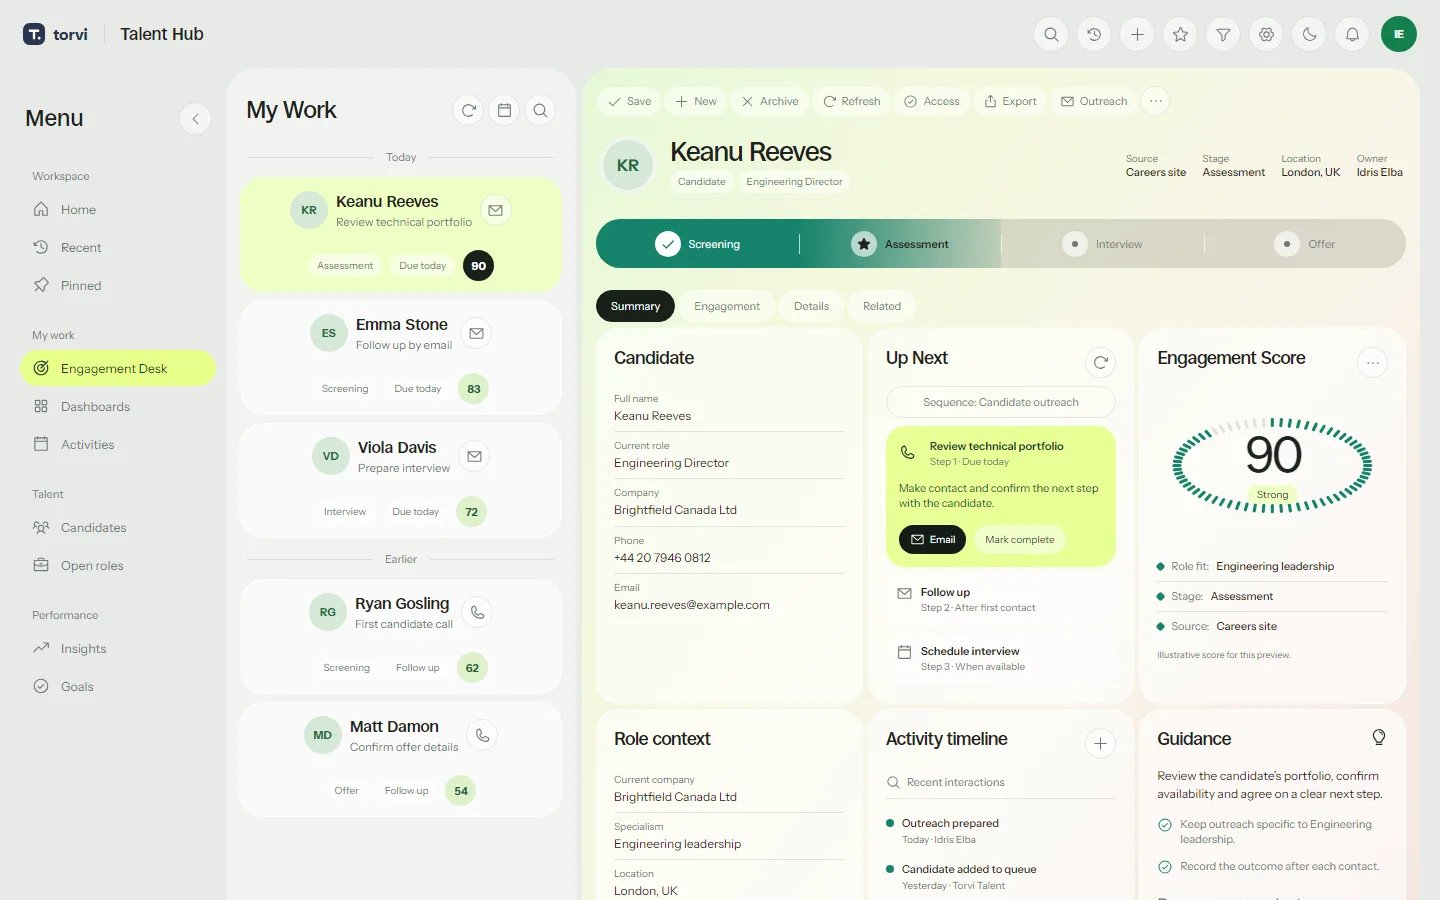Open the My Work calendar icon
The width and height of the screenshot is (1440, 900).
click(504, 110)
